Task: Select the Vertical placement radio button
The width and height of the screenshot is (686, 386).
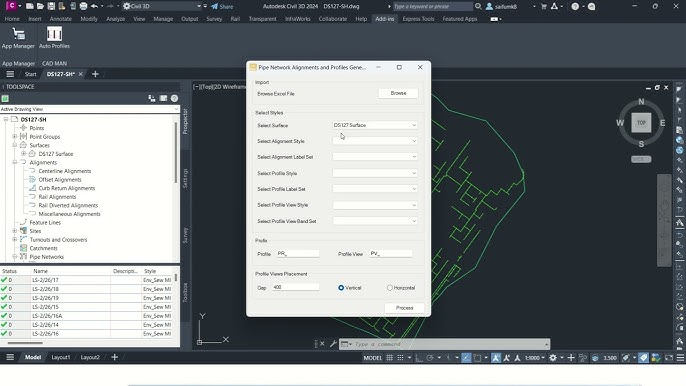Action: pyautogui.click(x=341, y=288)
